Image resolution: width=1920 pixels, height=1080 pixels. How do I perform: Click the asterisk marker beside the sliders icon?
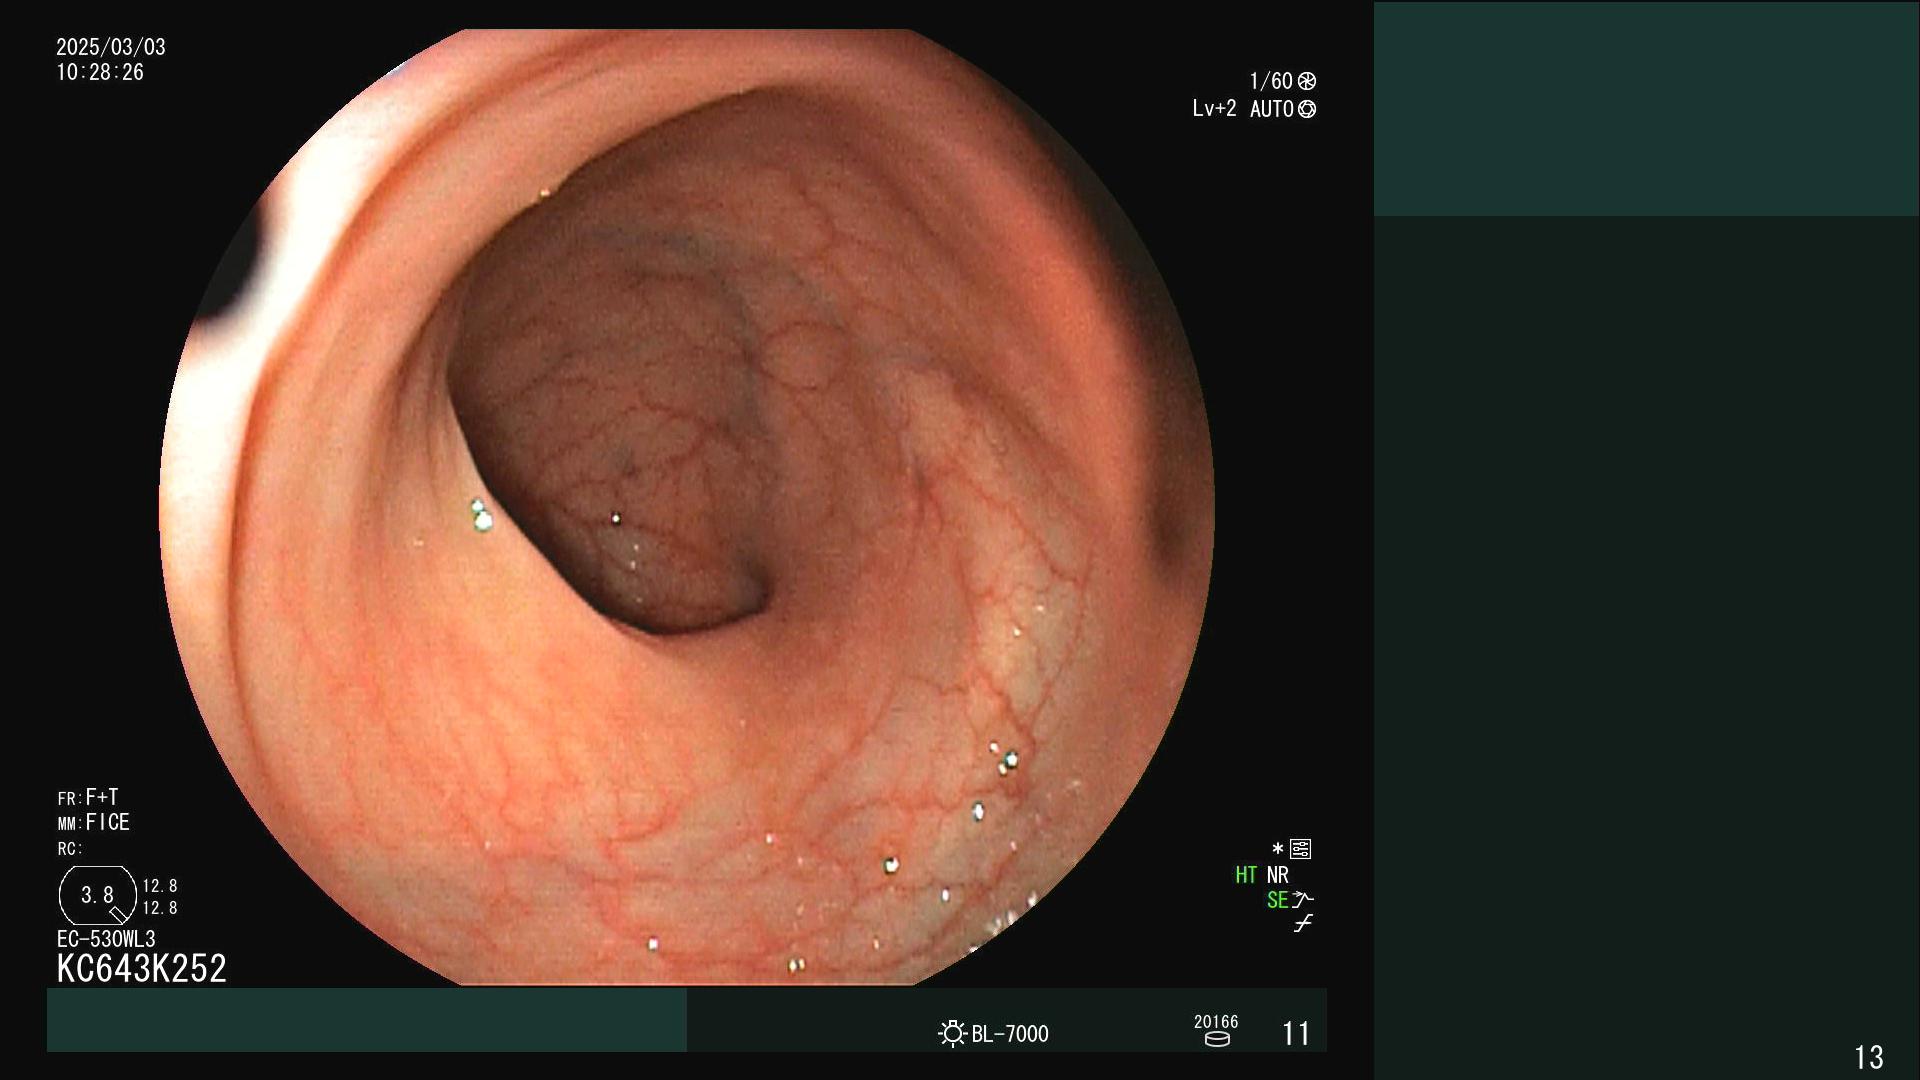click(x=1277, y=849)
